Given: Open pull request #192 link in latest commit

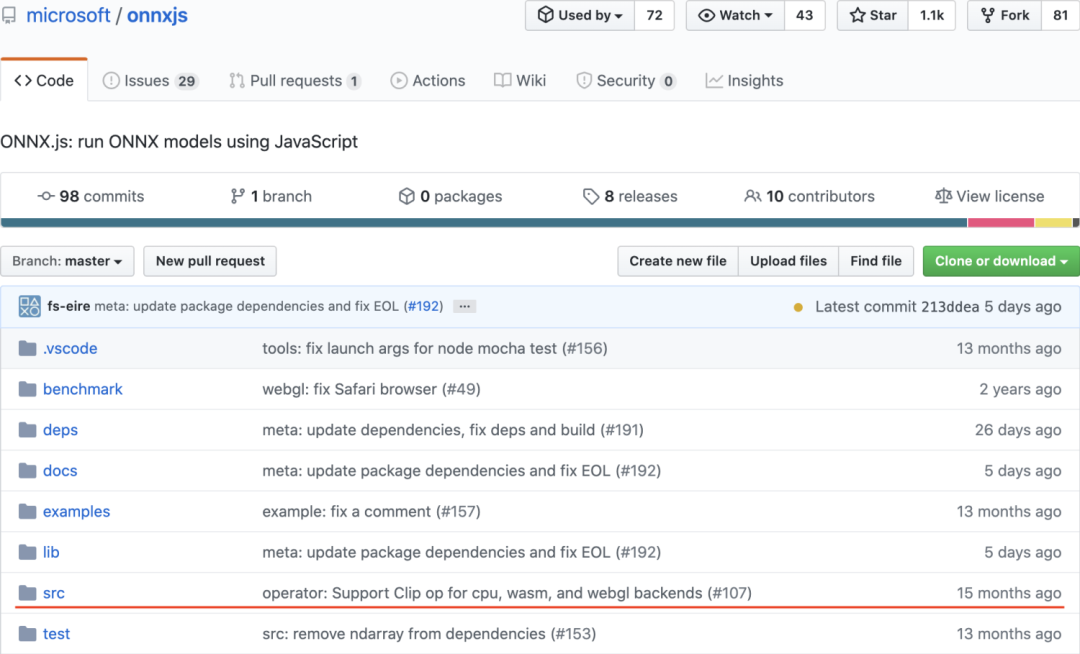Looking at the screenshot, I should tap(423, 306).
